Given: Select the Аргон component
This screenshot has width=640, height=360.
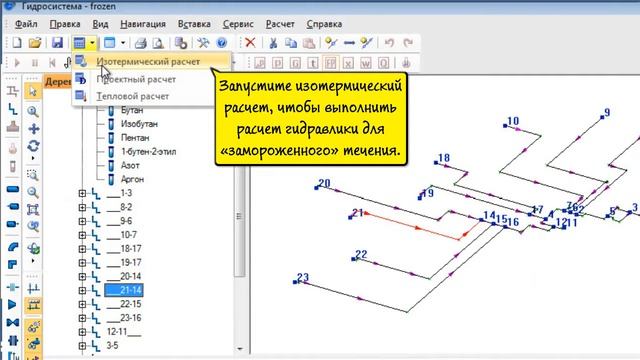Looking at the screenshot, I should [132, 179].
